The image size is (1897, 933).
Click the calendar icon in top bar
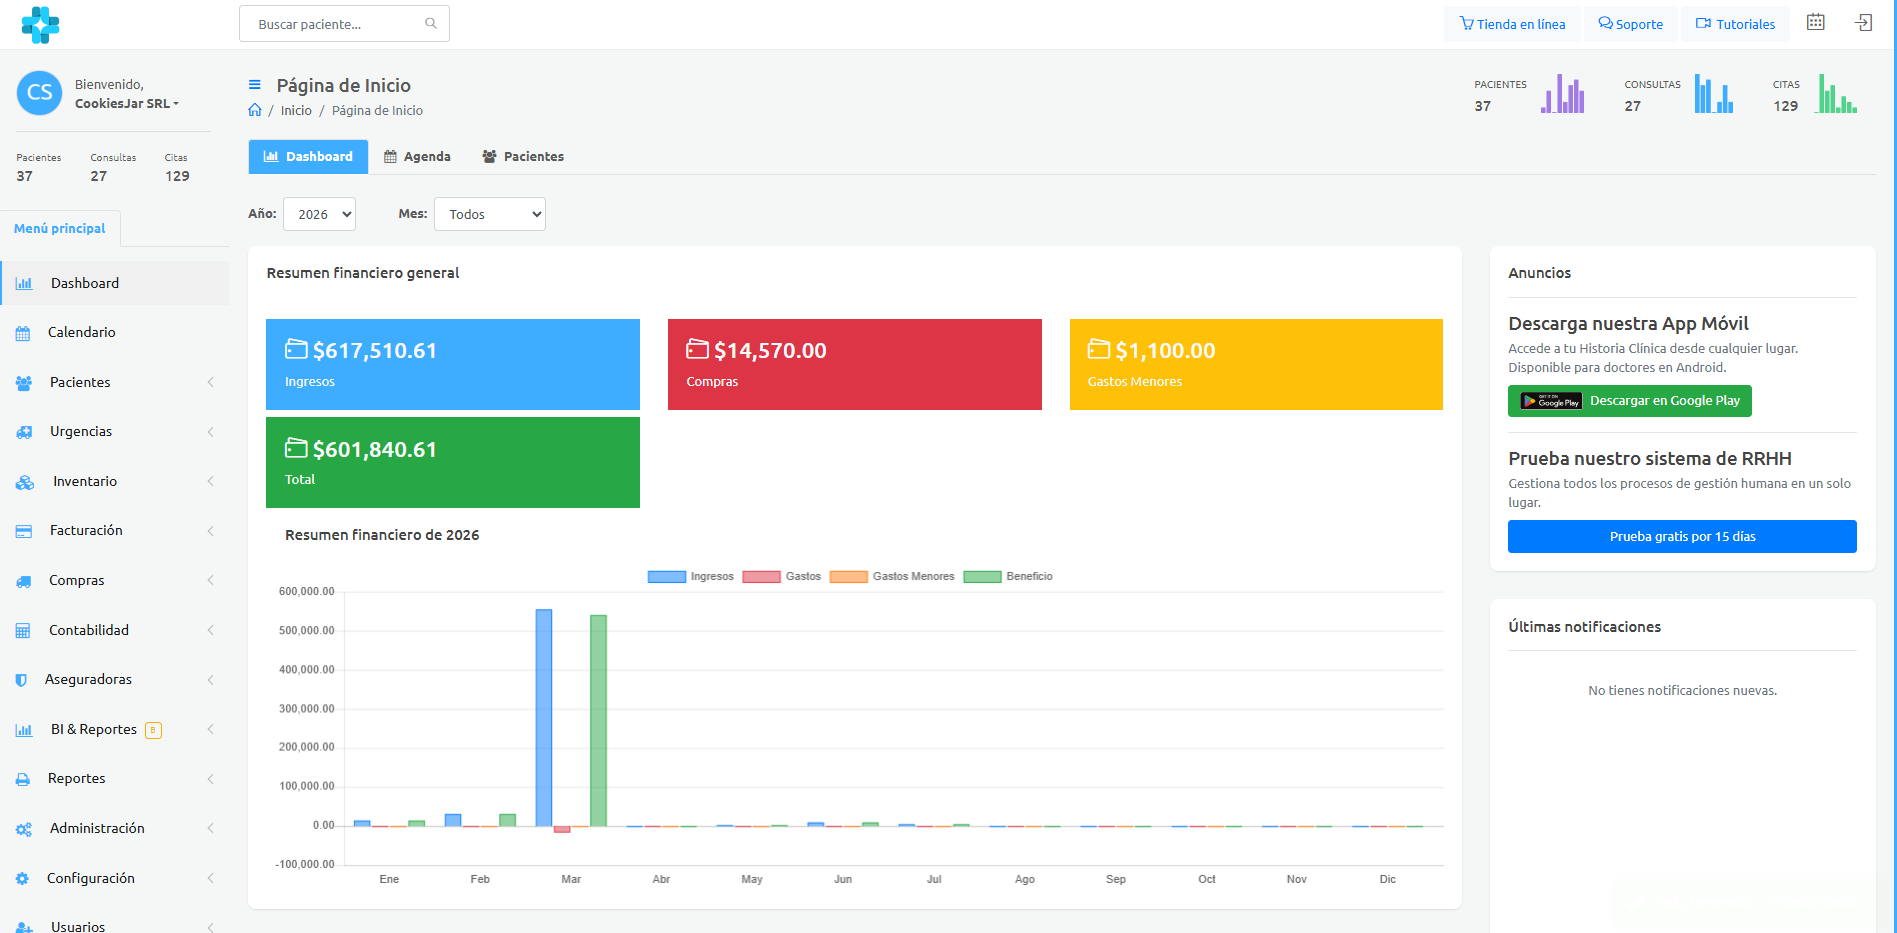tap(1815, 22)
